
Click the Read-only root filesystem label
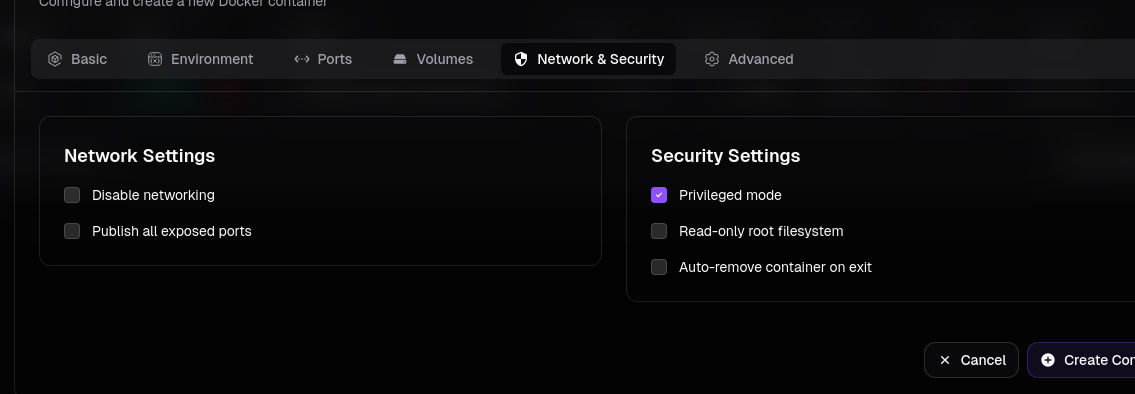(x=761, y=231)
